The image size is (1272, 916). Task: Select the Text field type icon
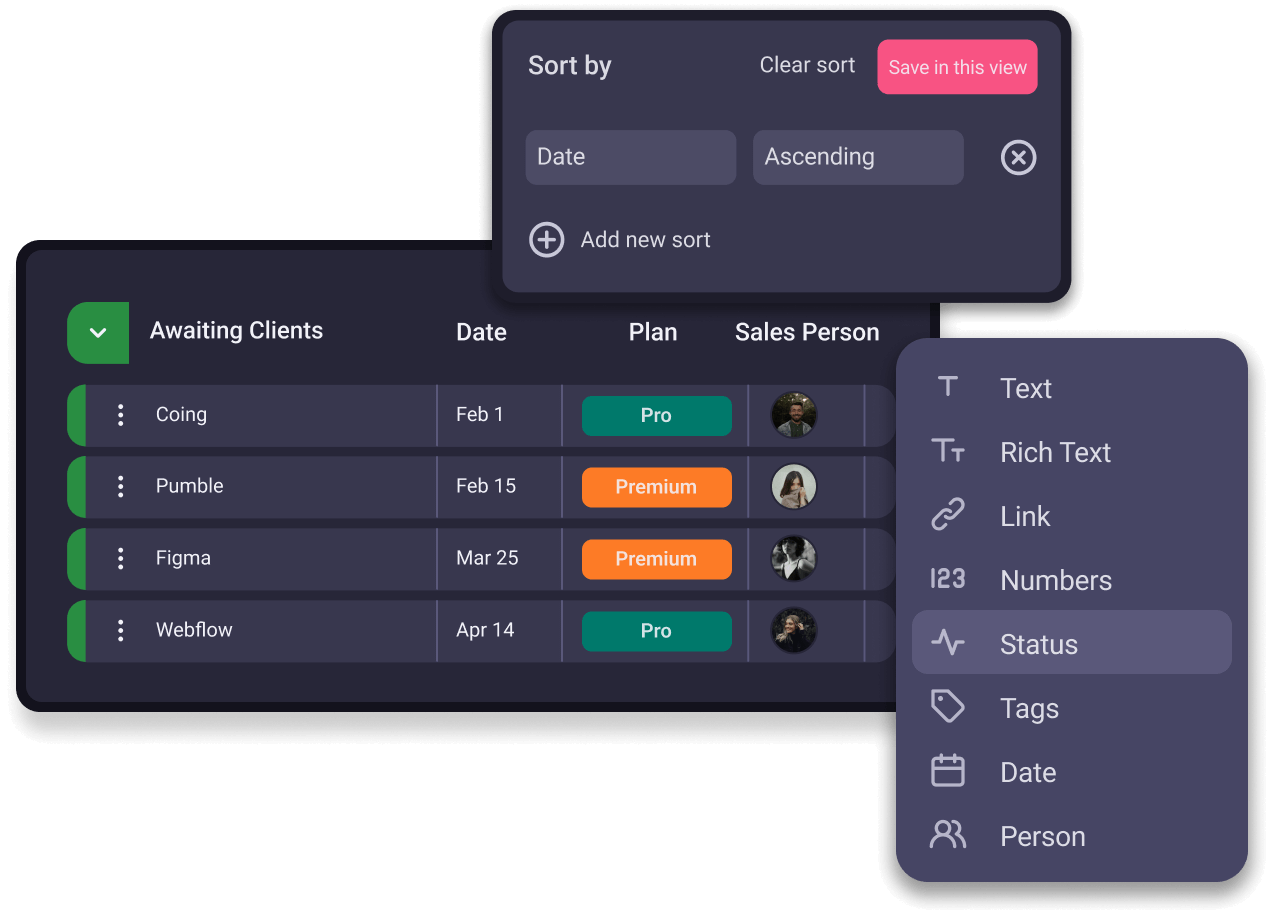click(947, 388)
